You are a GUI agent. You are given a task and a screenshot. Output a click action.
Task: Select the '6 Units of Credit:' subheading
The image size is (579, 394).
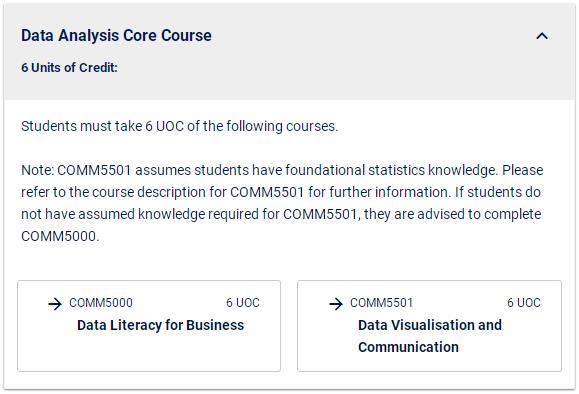69,68
